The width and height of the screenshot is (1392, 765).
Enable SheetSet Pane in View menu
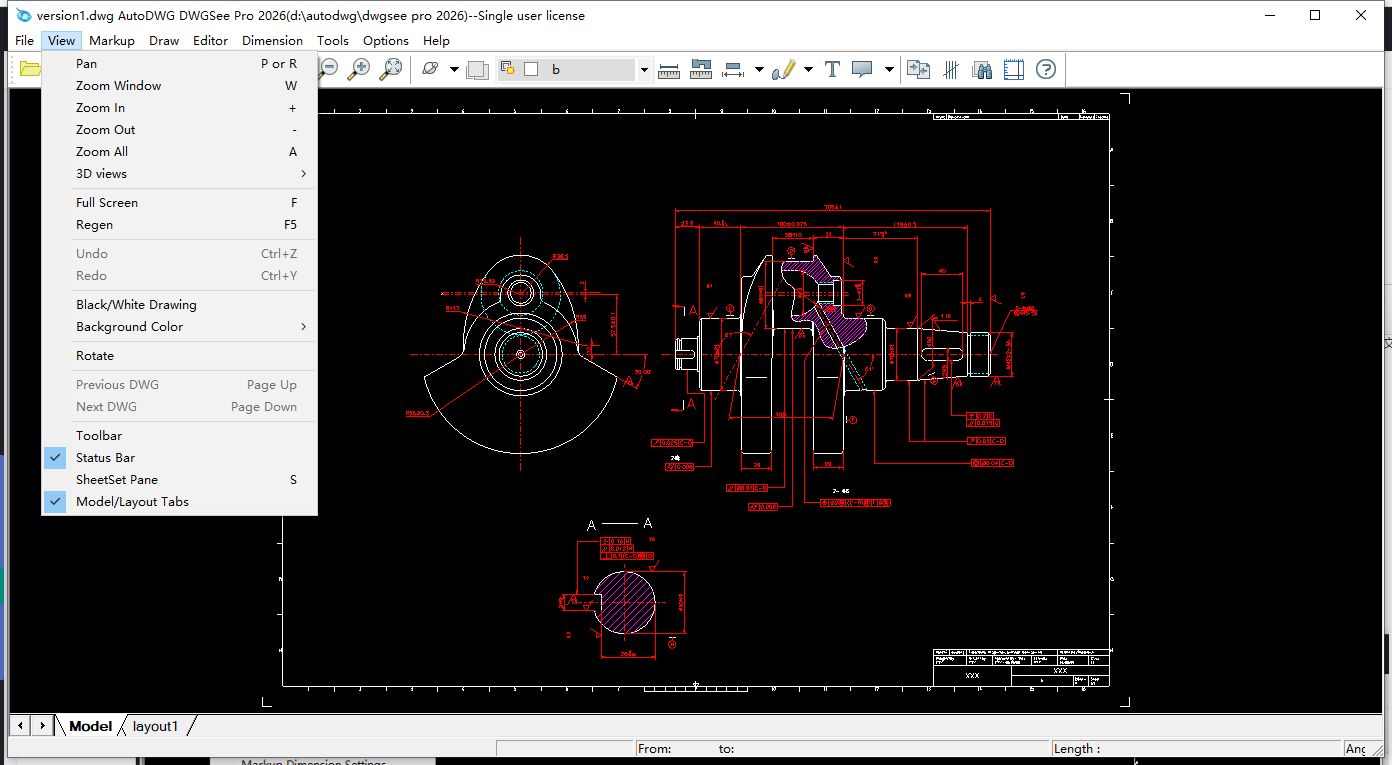180,480
